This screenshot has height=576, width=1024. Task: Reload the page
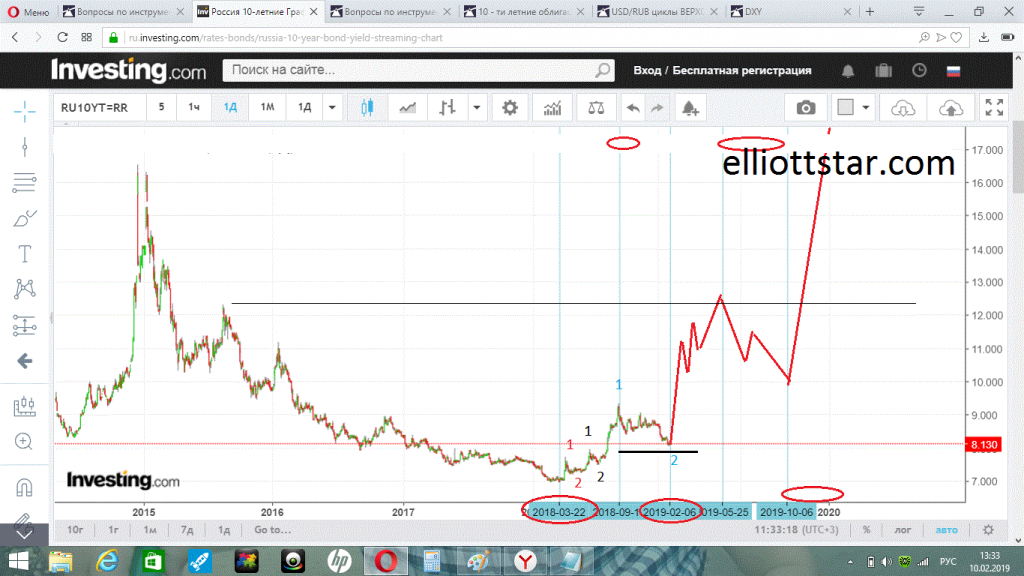62,37
